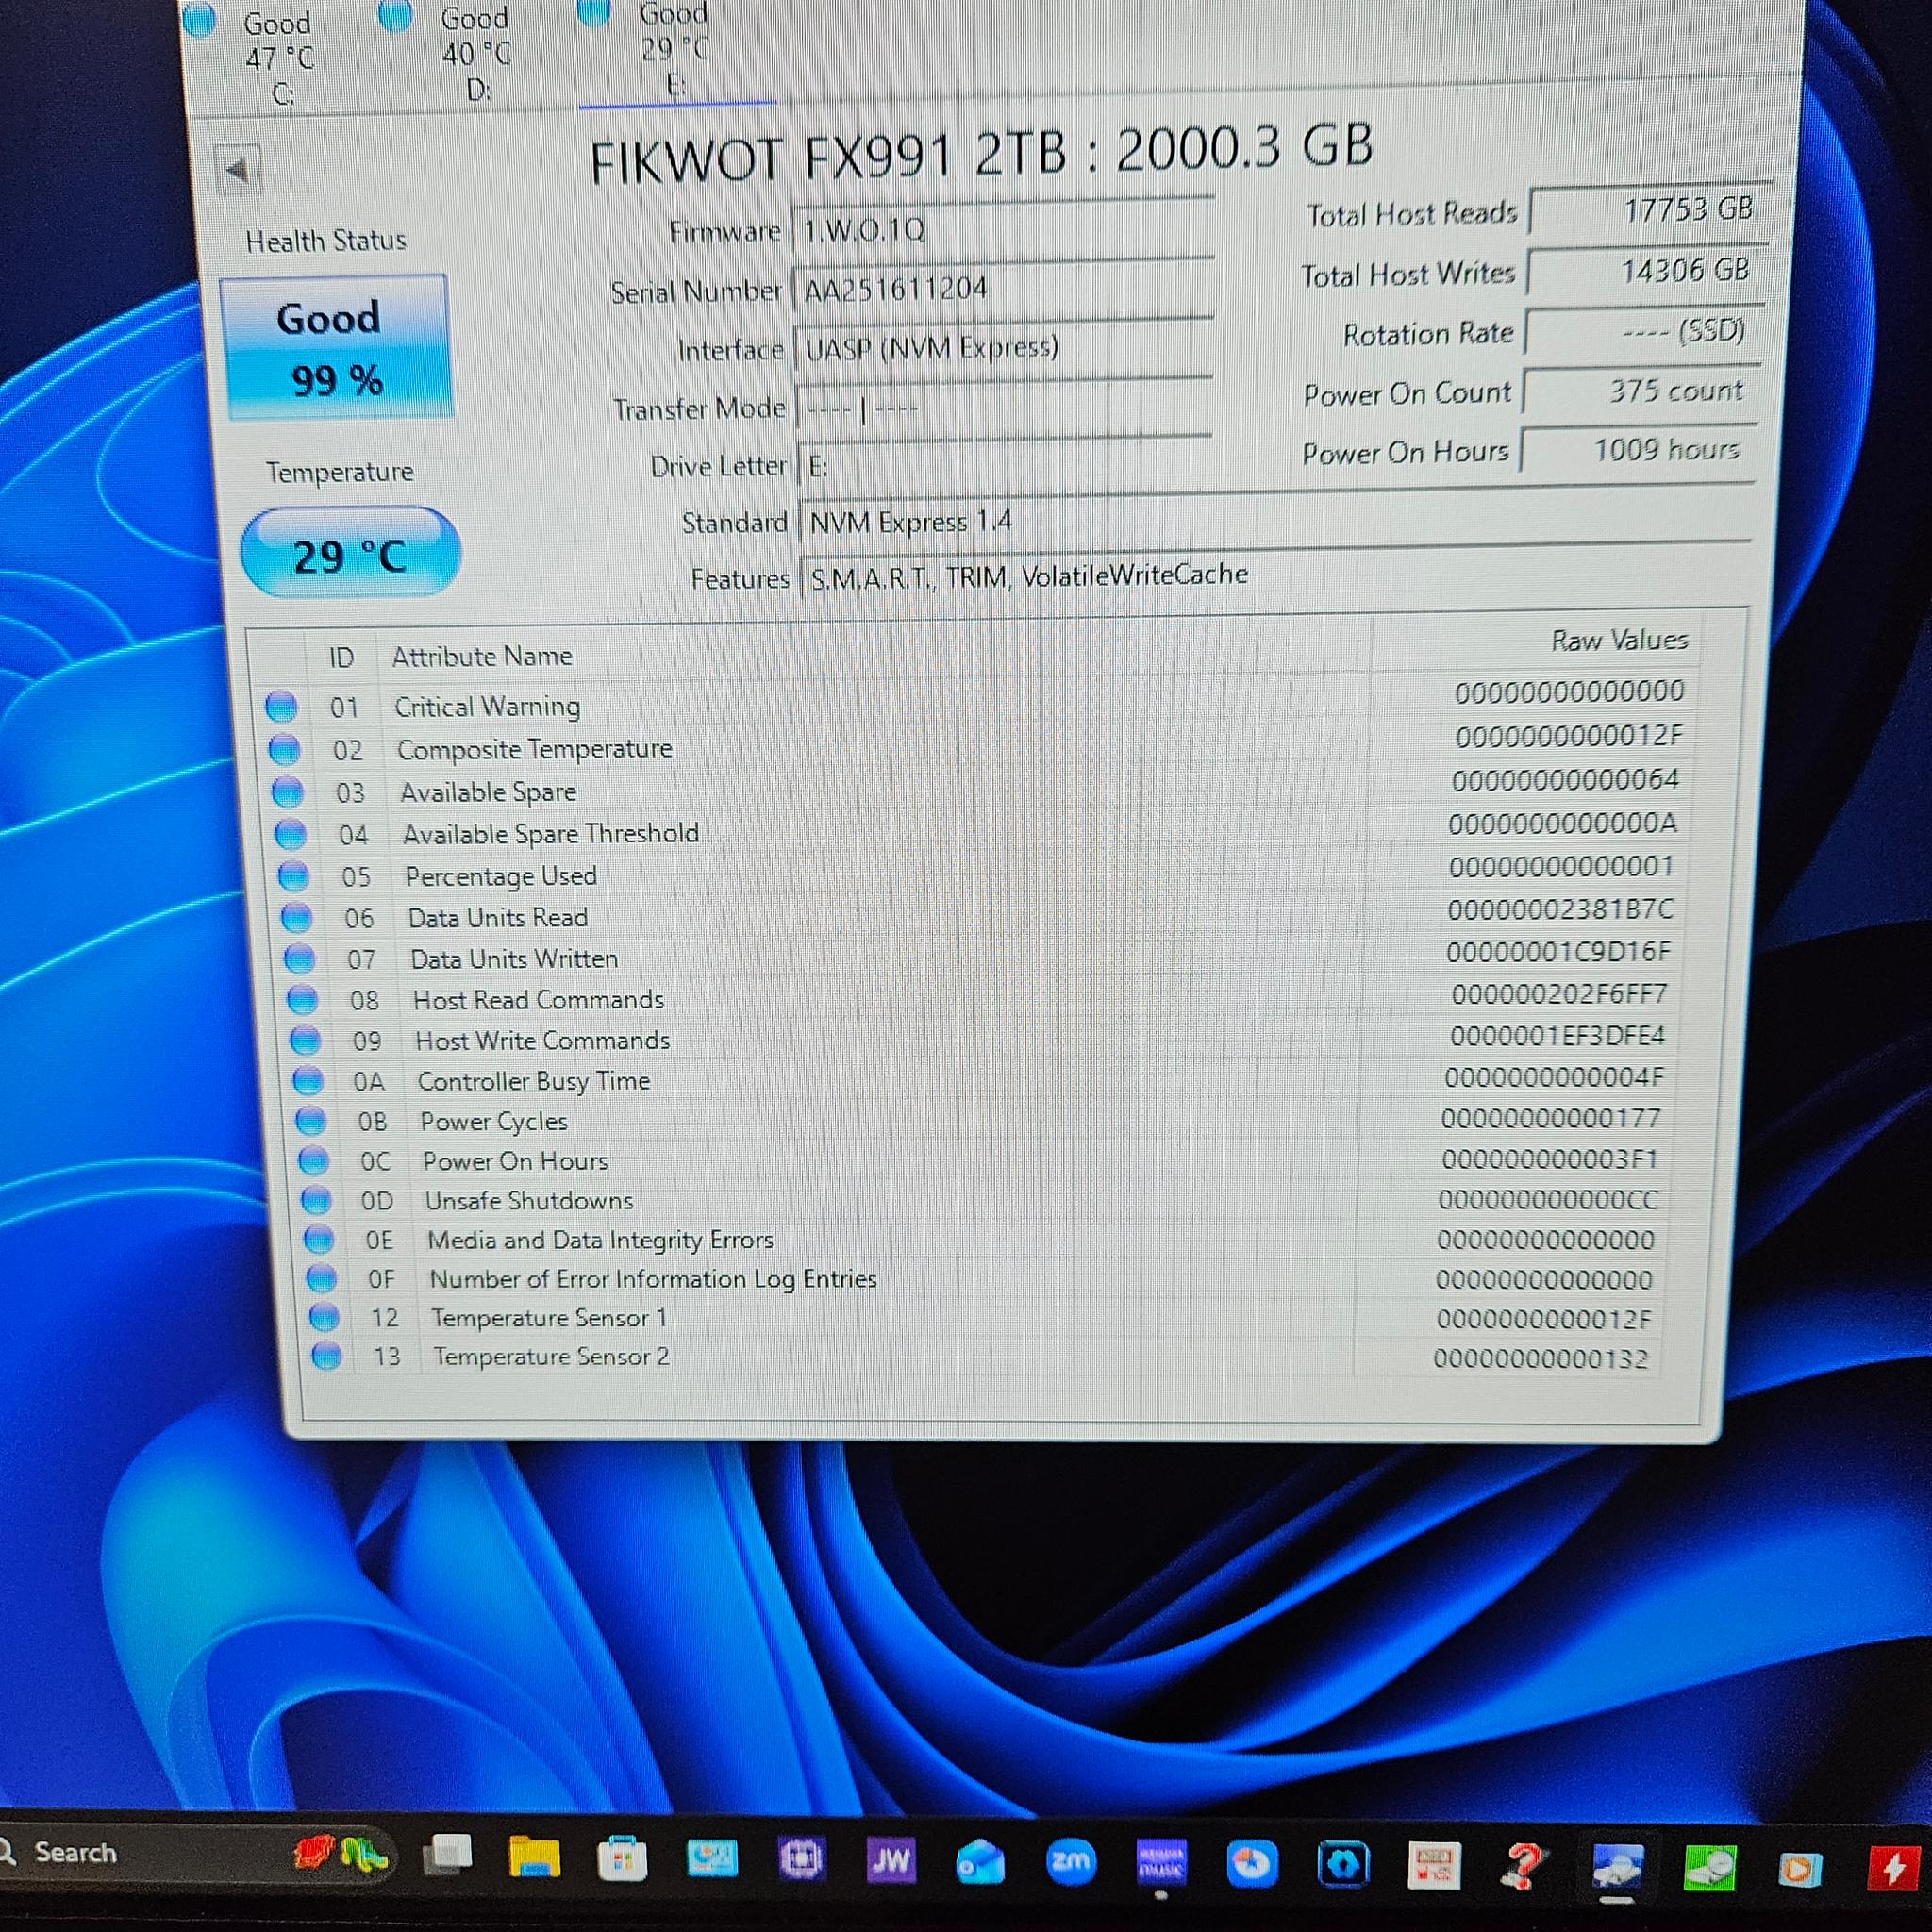Click the 29 °C temperature indicator
This screenshot has width=1932, height=1932.
pyautogui.click(x=349, y=554)
